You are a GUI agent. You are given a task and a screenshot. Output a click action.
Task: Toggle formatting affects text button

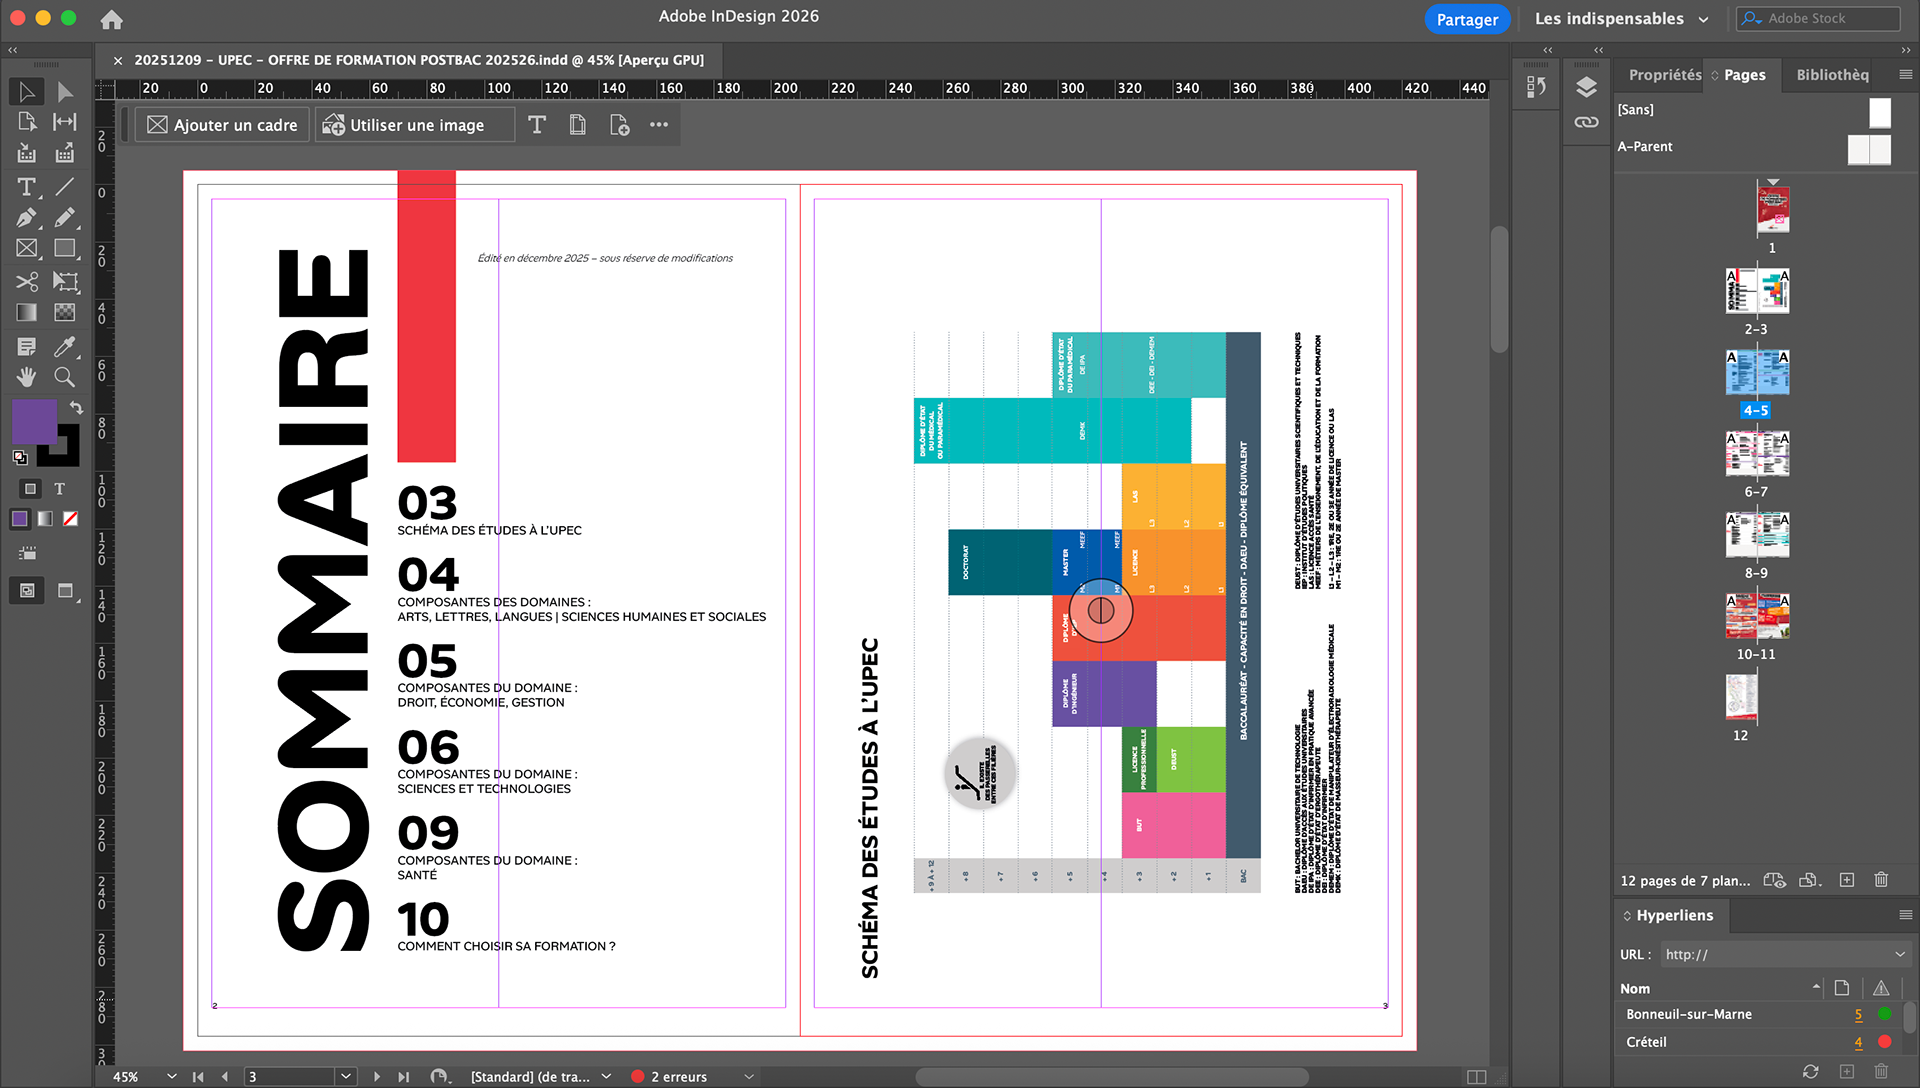pos(60,489)
